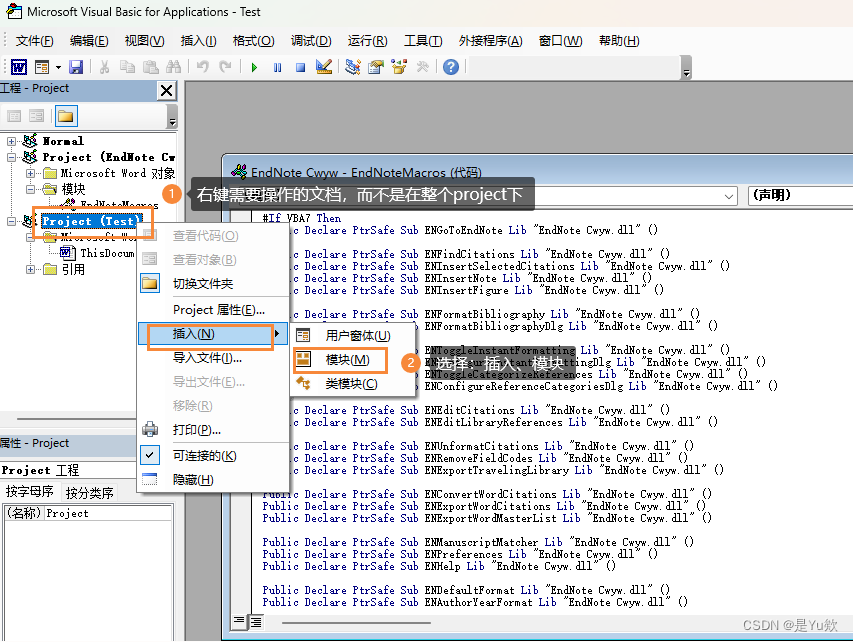Screen dimensions: 853x642
Task: Open the 文件(F) menu
Action: pyautogui.click(x=34, y=41)
